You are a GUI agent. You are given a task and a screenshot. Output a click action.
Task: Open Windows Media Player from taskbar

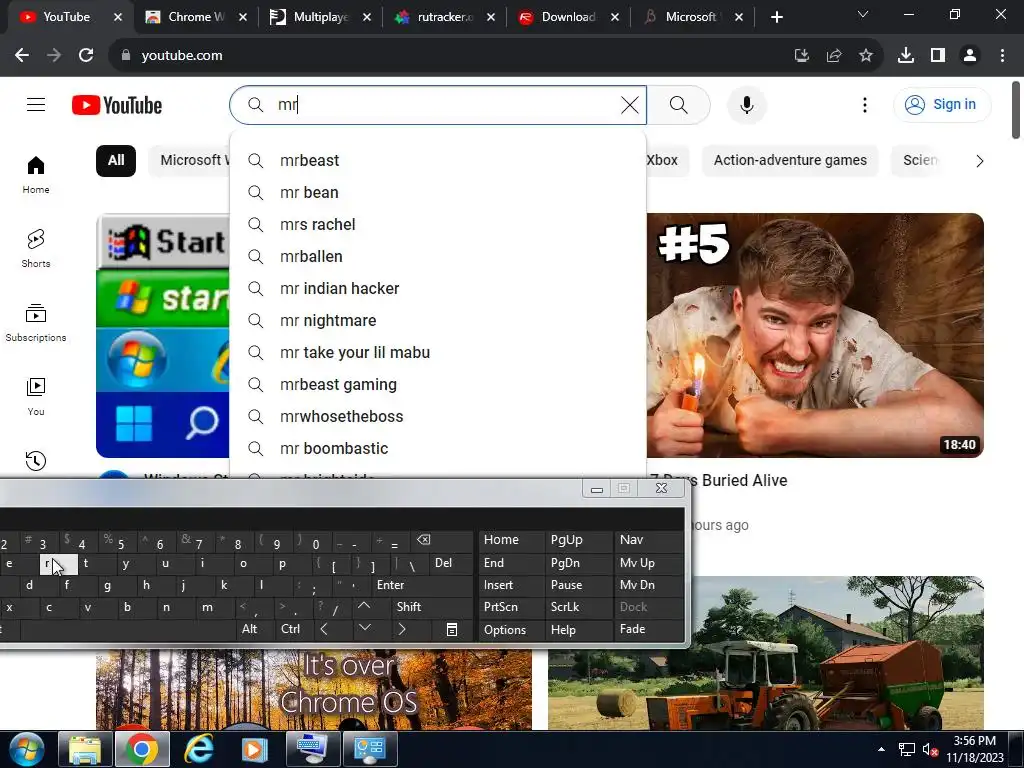pos(255,750)
